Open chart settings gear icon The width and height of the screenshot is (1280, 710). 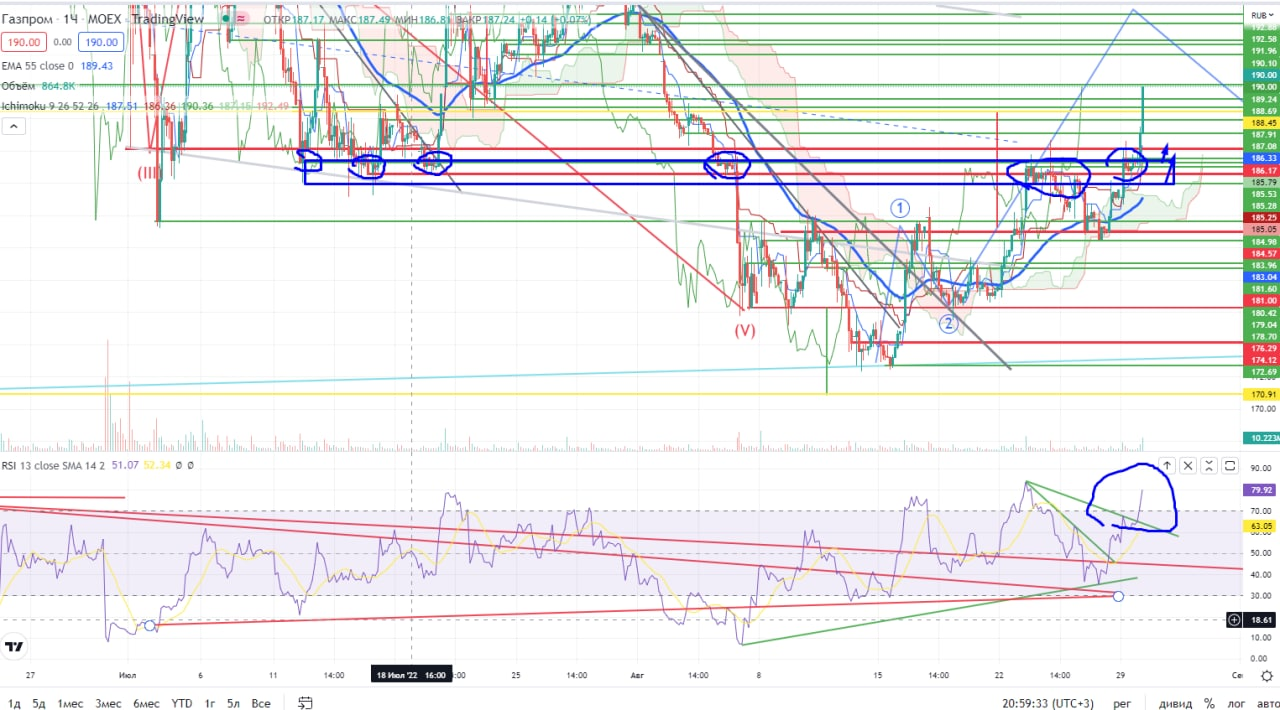(x=1266, y=704)
